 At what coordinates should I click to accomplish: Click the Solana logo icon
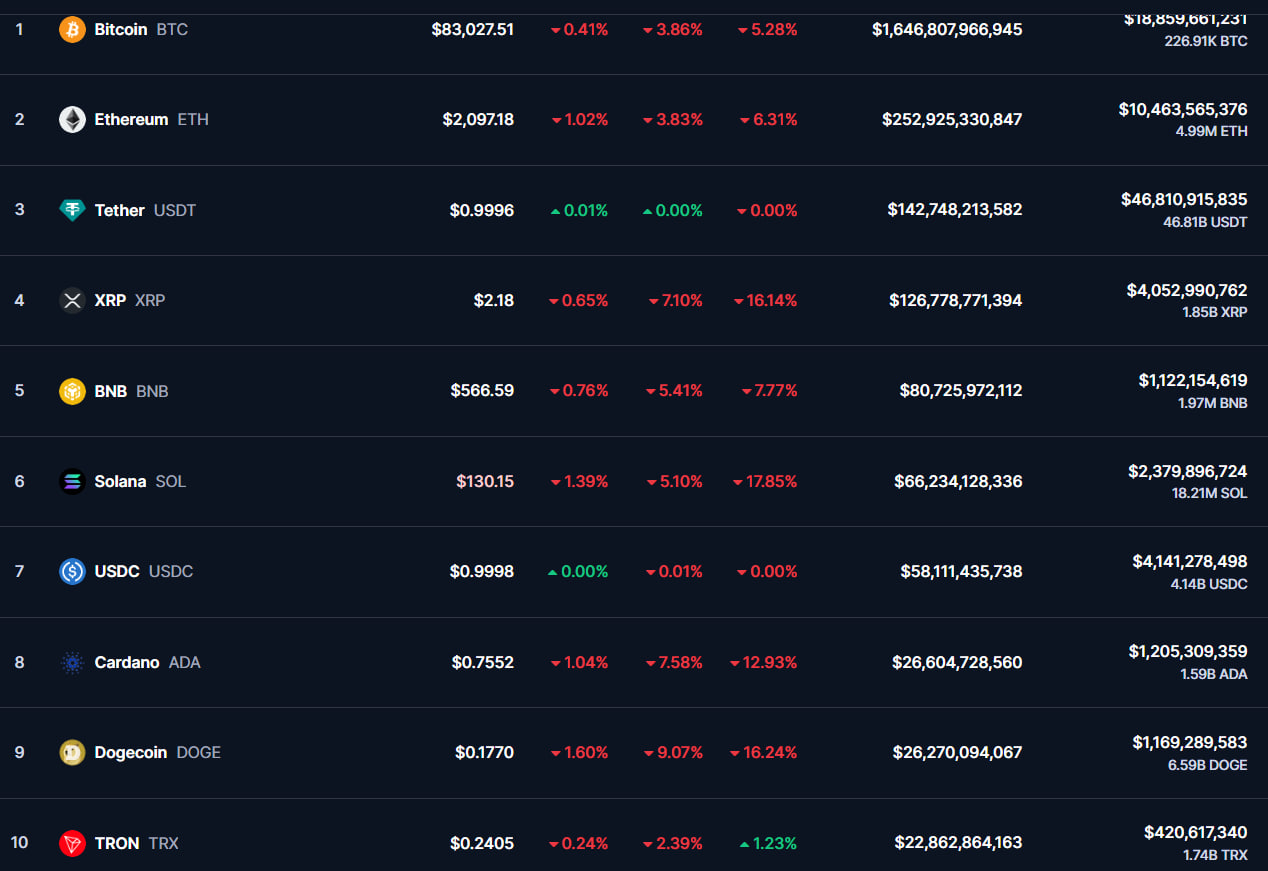click(x=72, y=481)
